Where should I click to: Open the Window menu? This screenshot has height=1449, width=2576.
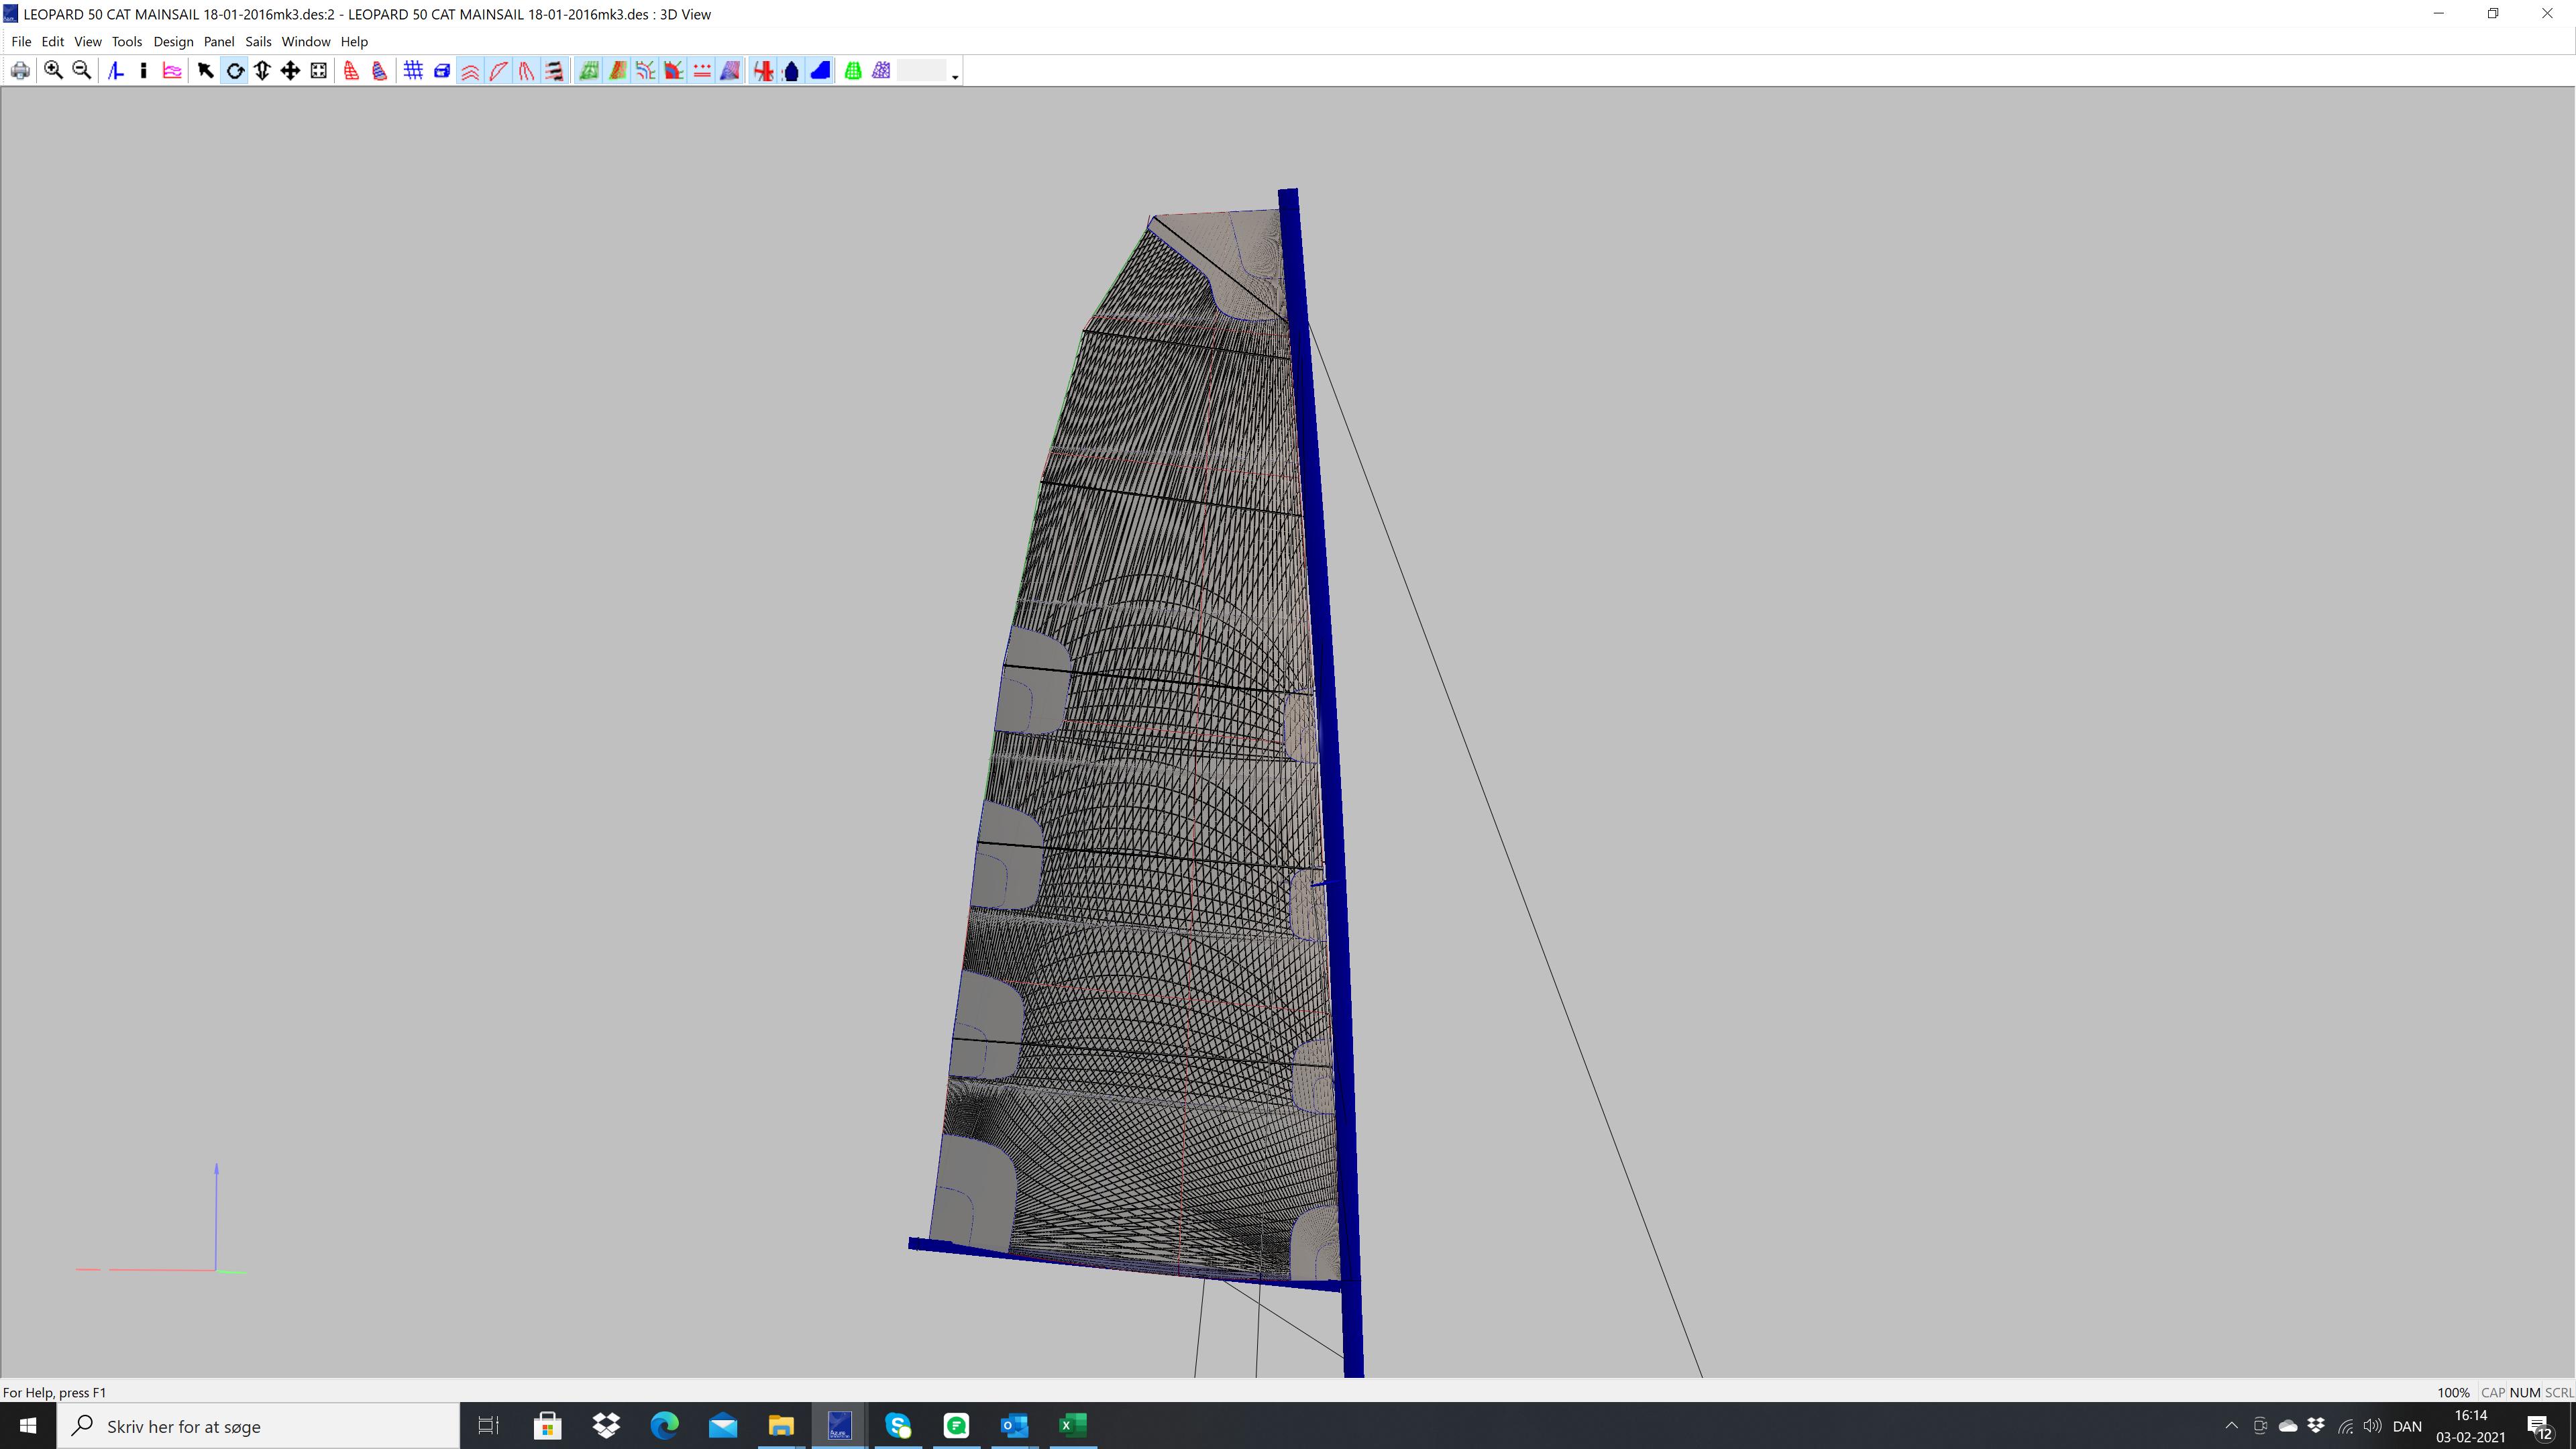click(x=306, y=41)
